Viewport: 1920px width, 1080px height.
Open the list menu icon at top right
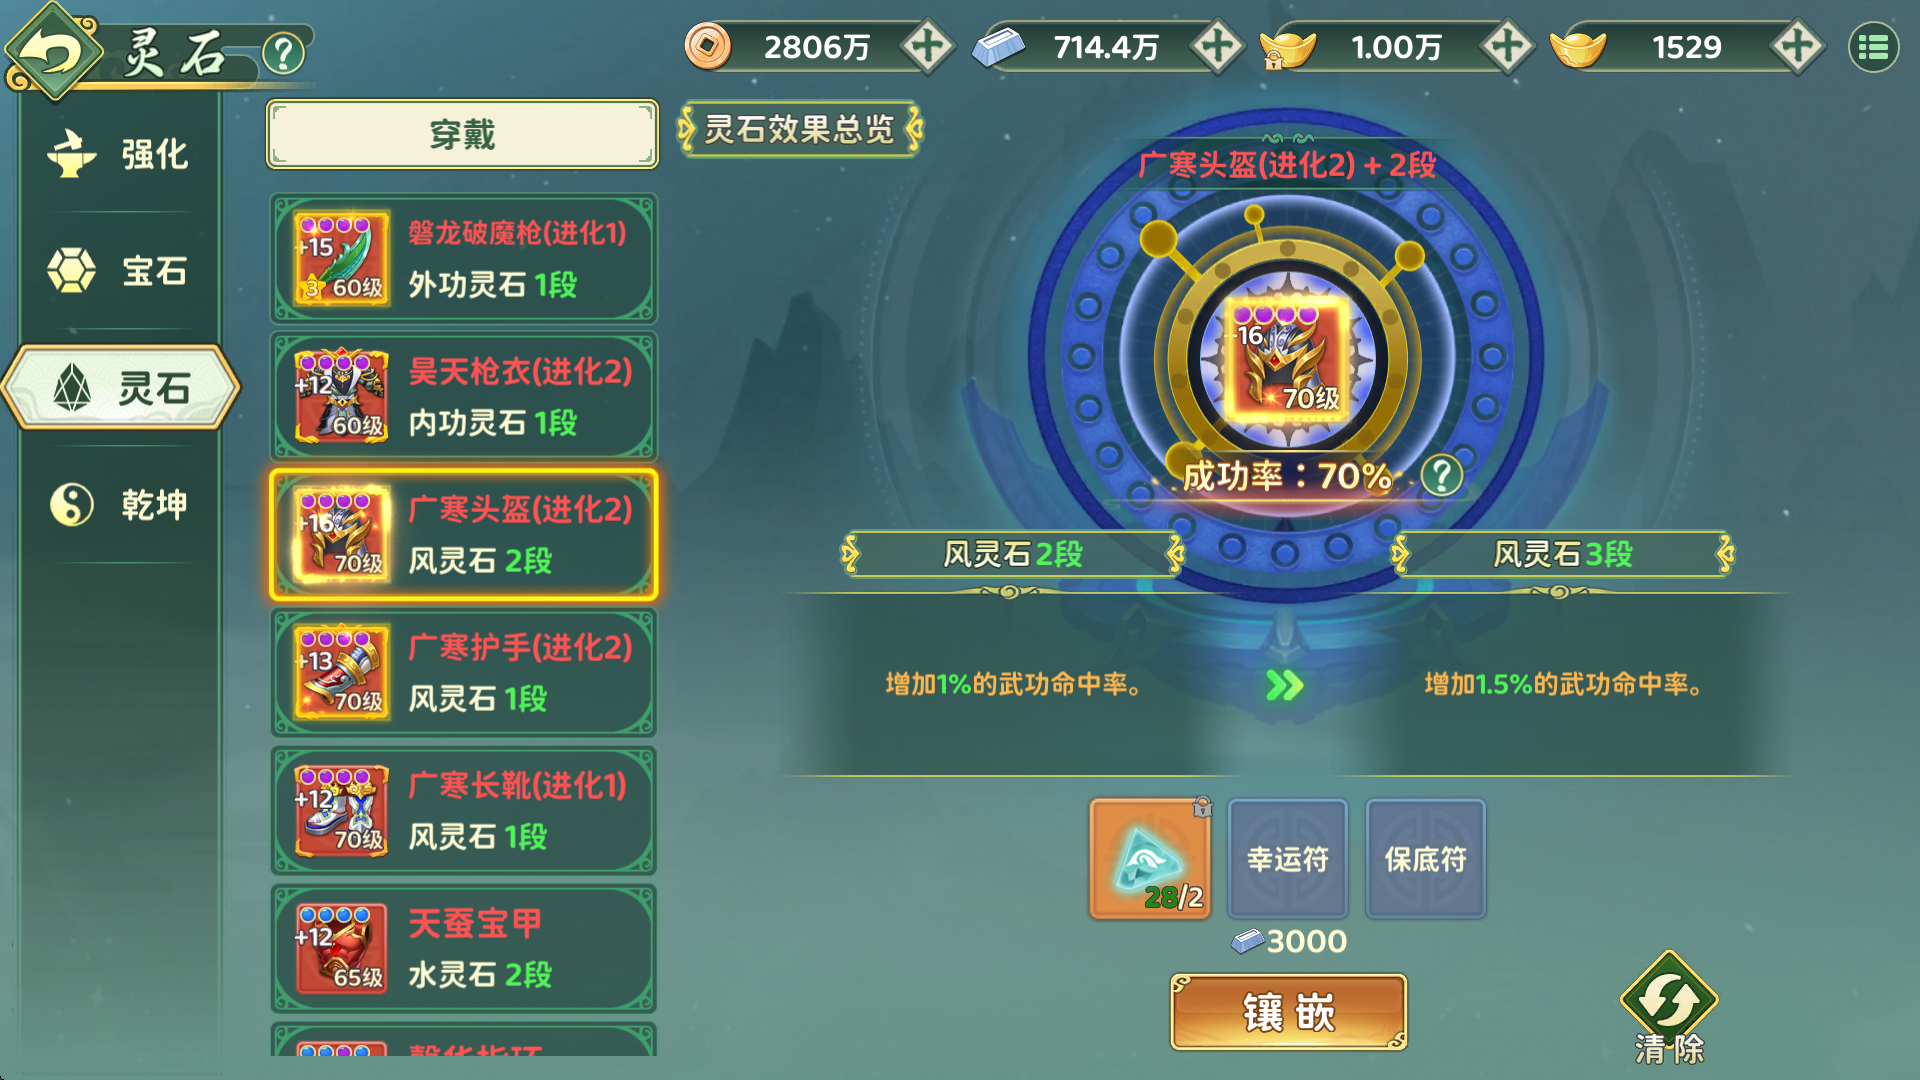pos(1873,47)
